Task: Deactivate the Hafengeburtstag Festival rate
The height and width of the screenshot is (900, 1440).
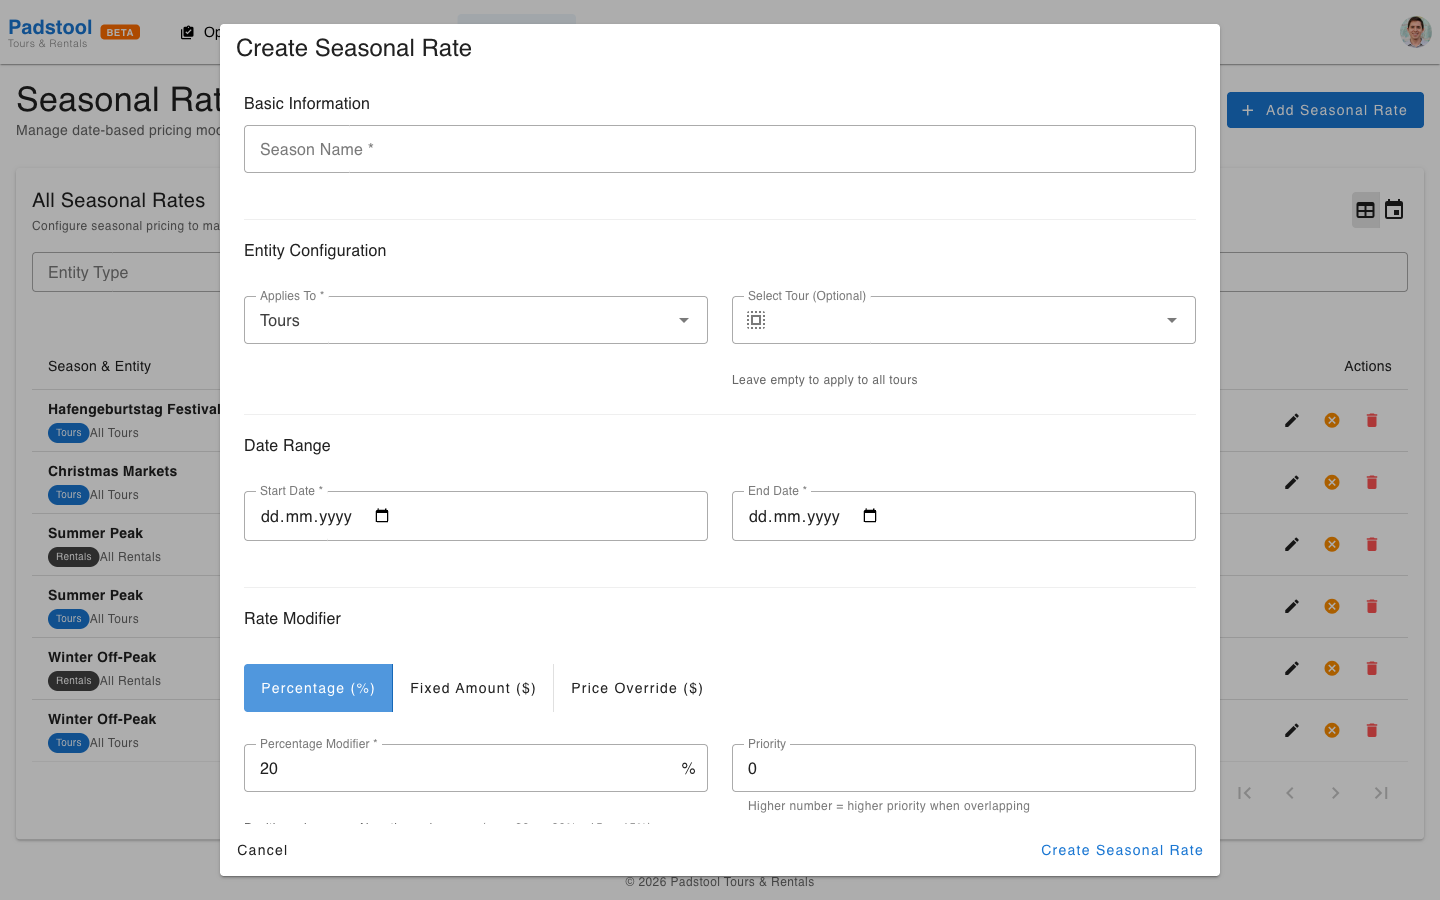Action: click(1332, 420)
